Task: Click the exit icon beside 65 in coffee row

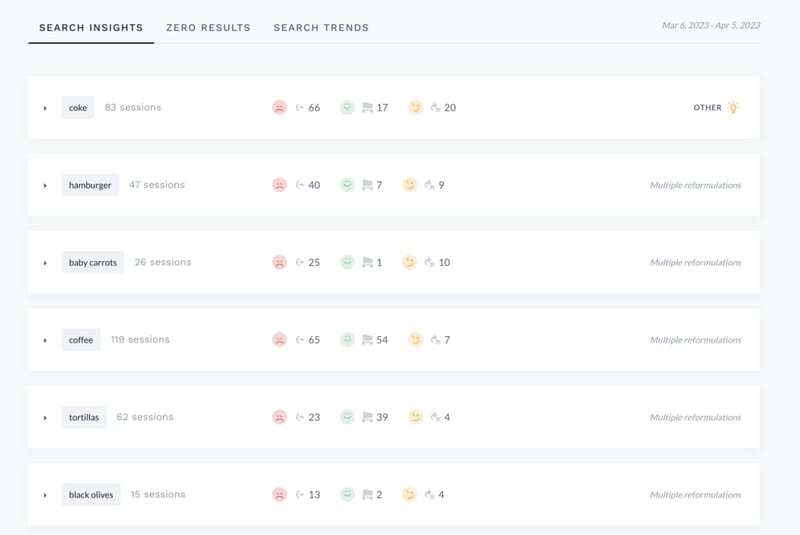Action: [300, 340]
